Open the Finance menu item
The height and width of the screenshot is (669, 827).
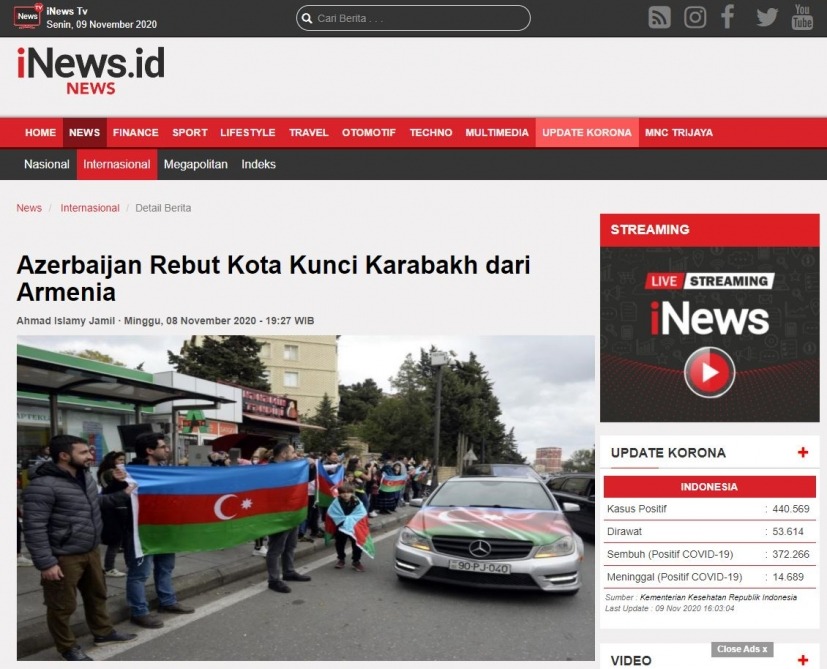(x=135, y=133)
